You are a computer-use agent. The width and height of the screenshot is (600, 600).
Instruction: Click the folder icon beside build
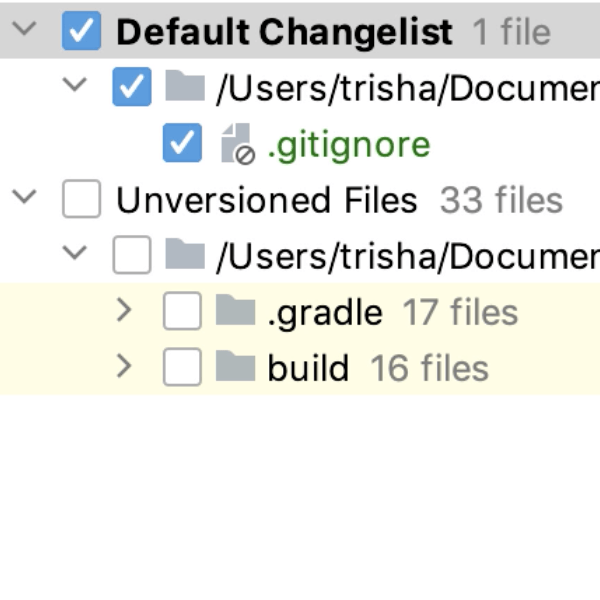coord(236,368)
